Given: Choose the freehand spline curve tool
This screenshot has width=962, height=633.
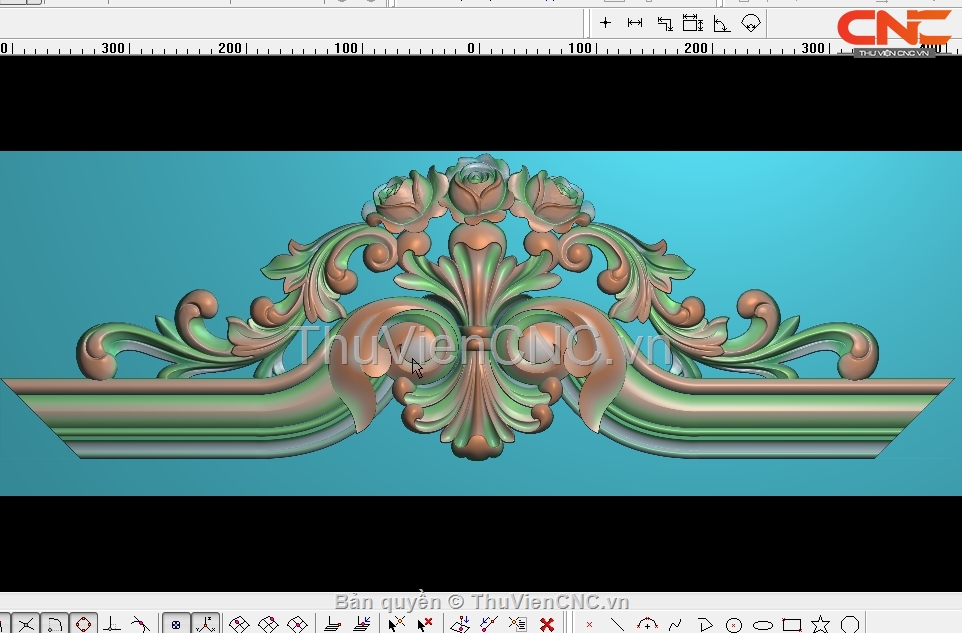Looking at the screenshot, I should [x=676, y=625].
